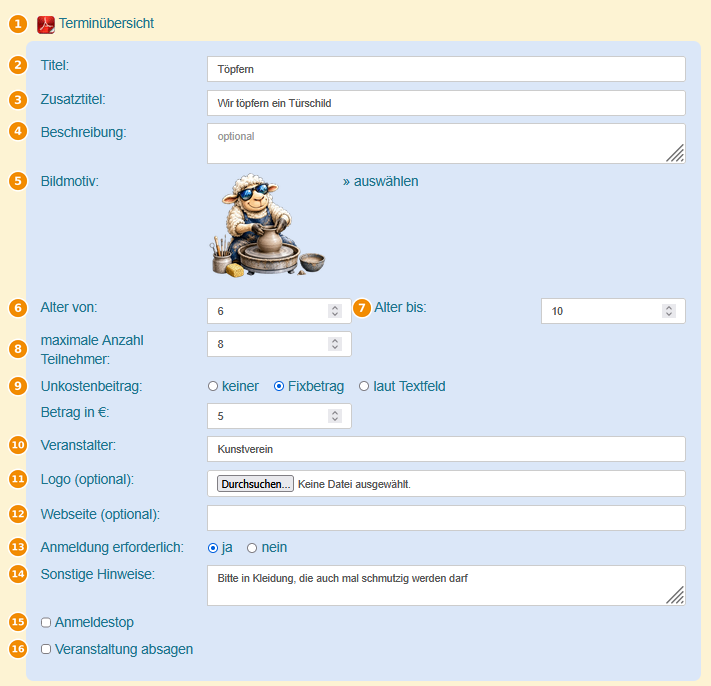Select the Fixbetrag radio option
The height and width of the screenshot is (686, 711).
tap(279, 386)
